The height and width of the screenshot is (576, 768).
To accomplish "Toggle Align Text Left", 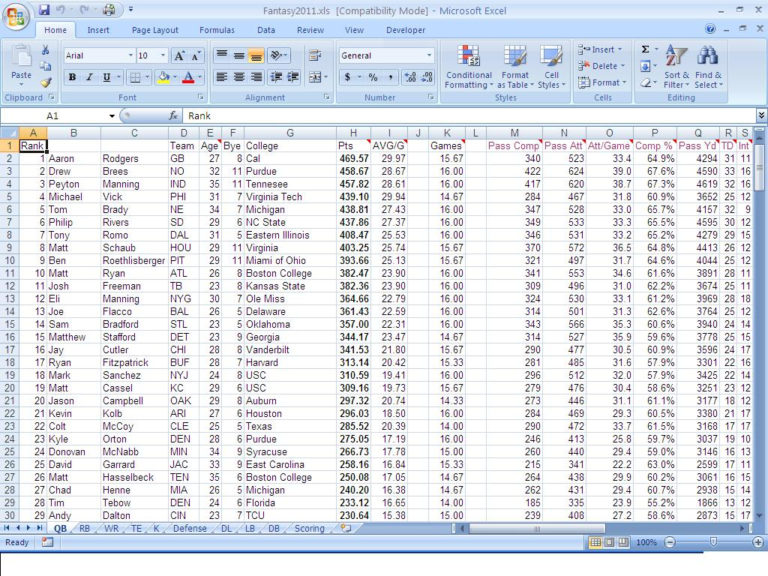I will coord(222,77).
